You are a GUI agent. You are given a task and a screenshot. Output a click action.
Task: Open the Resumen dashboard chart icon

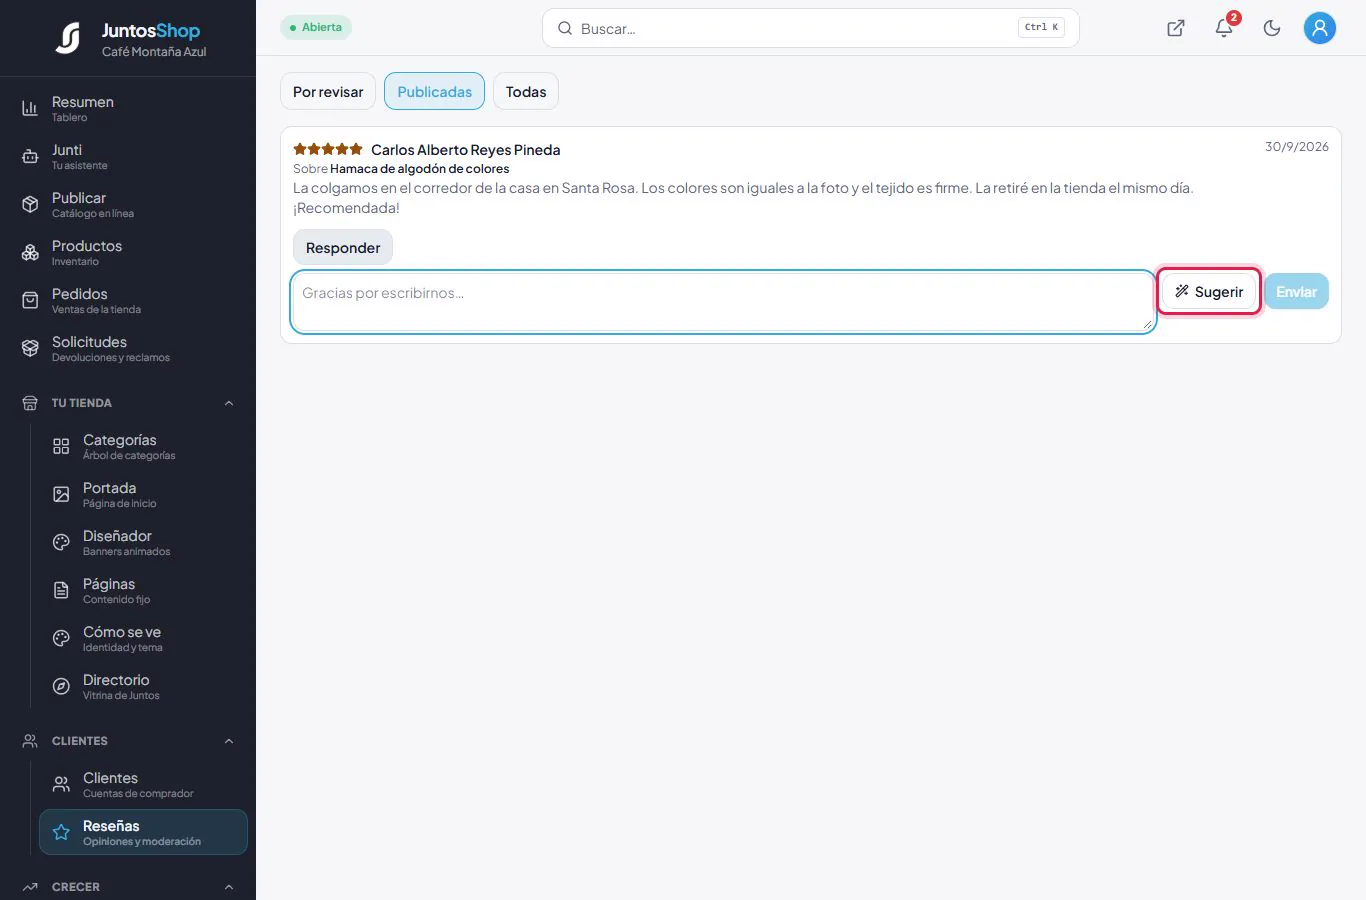coord(30,108)
